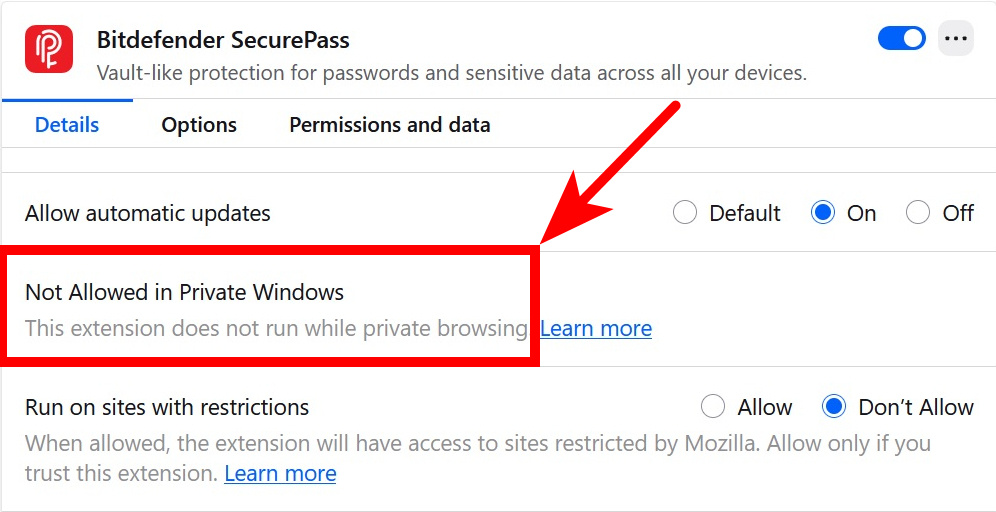This screenshot has height=512, width=996.
Task: Select Don't Allow for restricted sites
Action: click(x=834, y=407)
